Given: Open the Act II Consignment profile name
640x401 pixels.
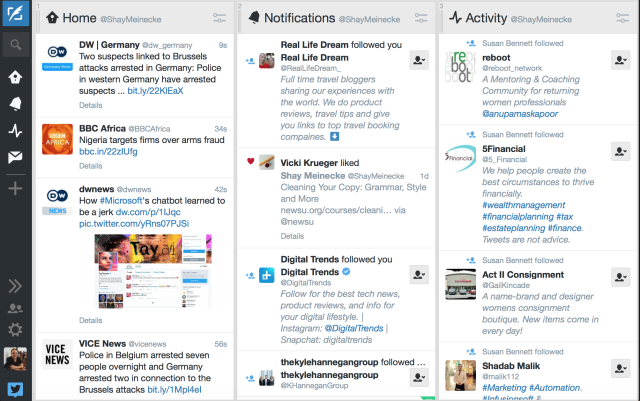Looking at the screenshot, I should pyautogui.click(x=523, y=274).
